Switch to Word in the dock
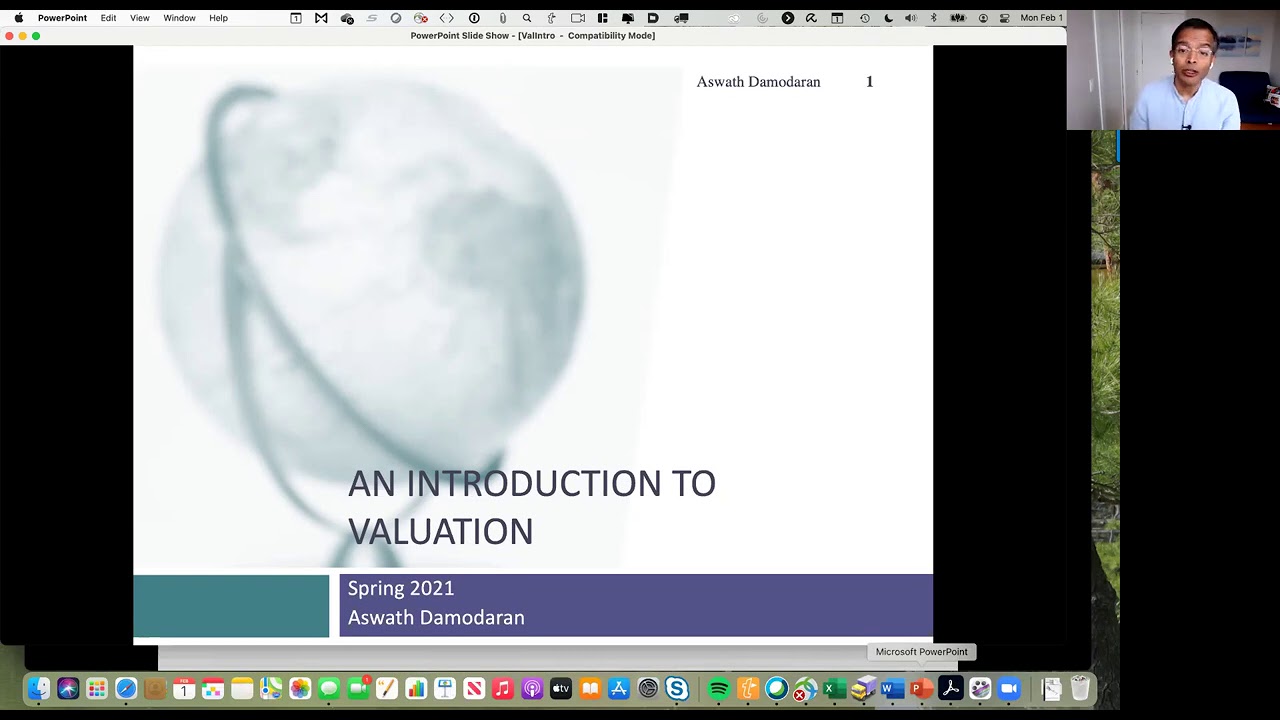This screenshot has height=720, width=1280. coord(892,689)
